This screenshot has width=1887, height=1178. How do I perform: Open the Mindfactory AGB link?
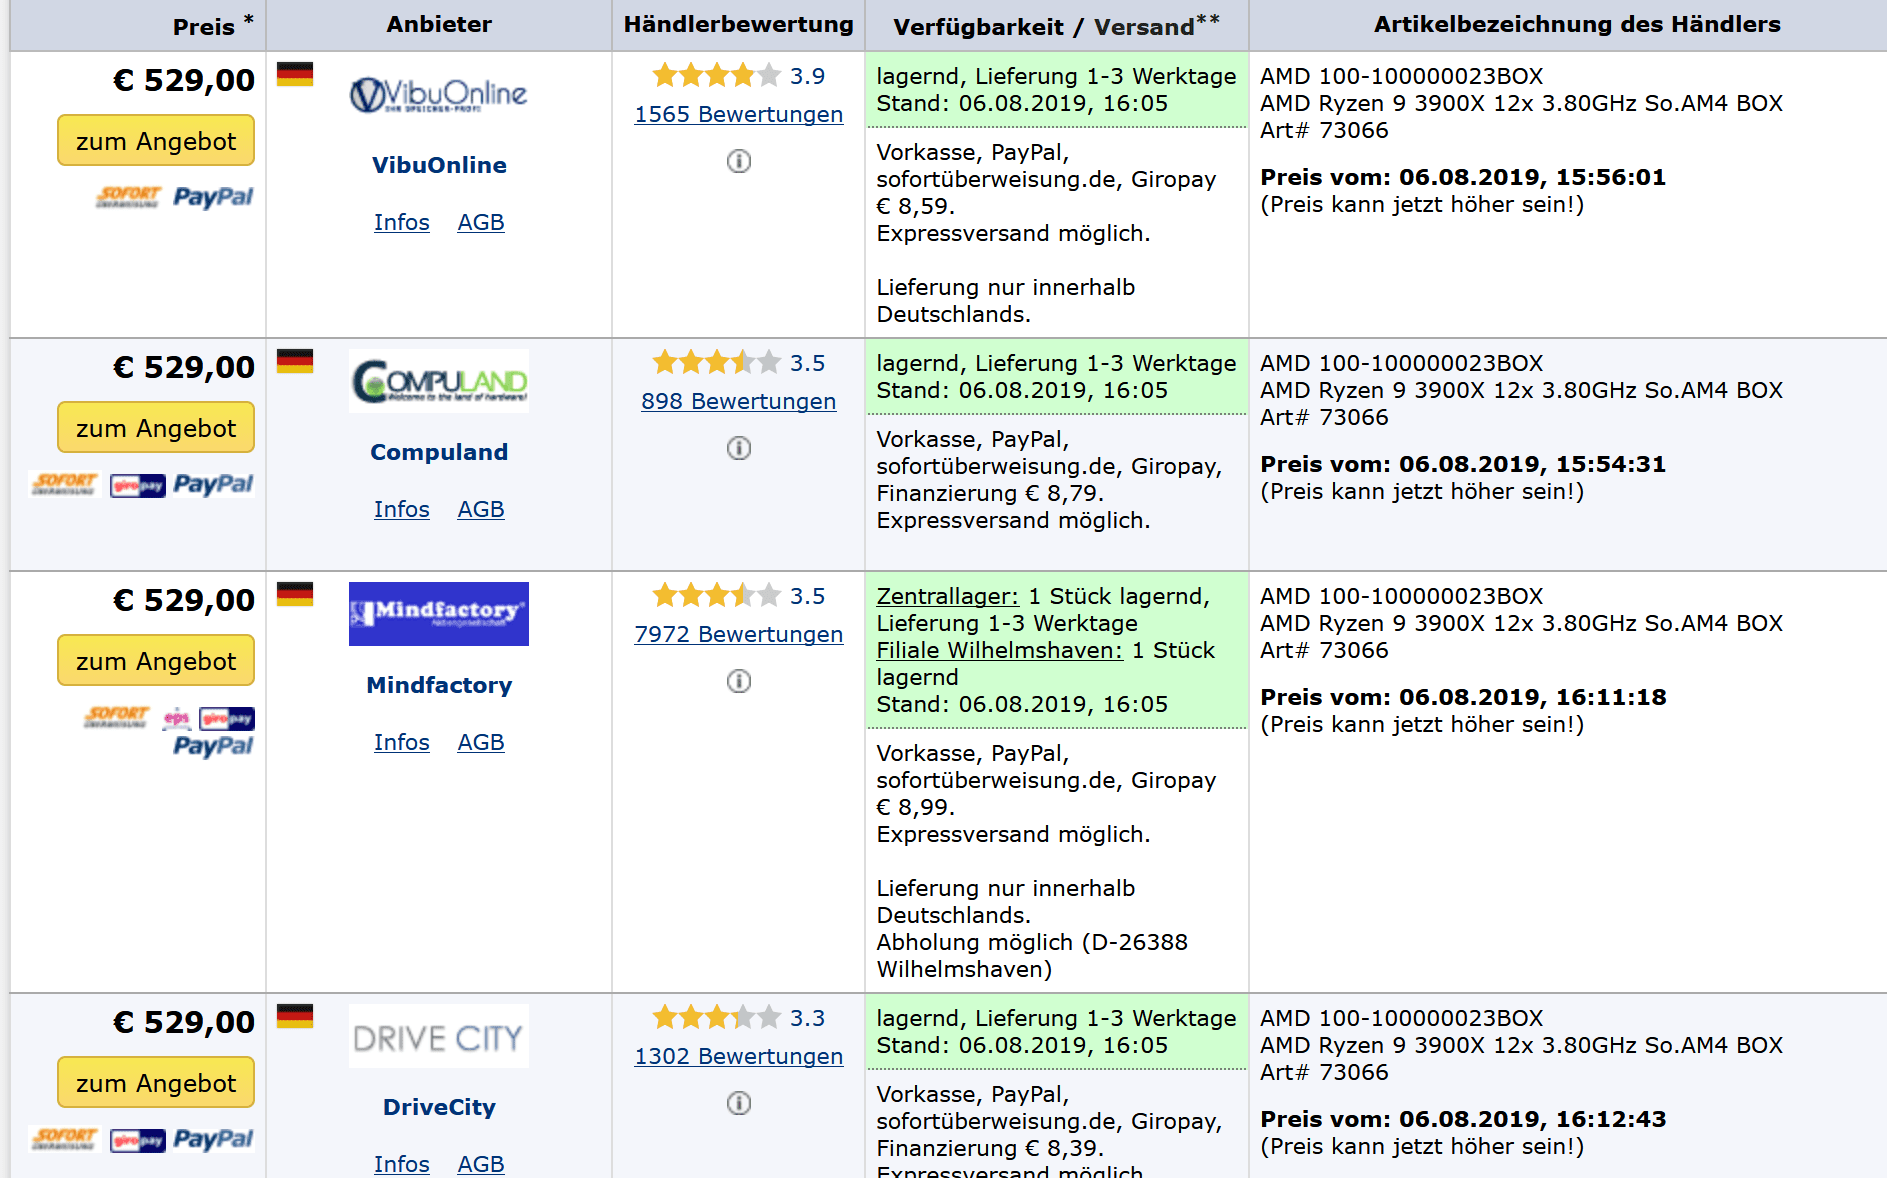click(x=481, y=742)
